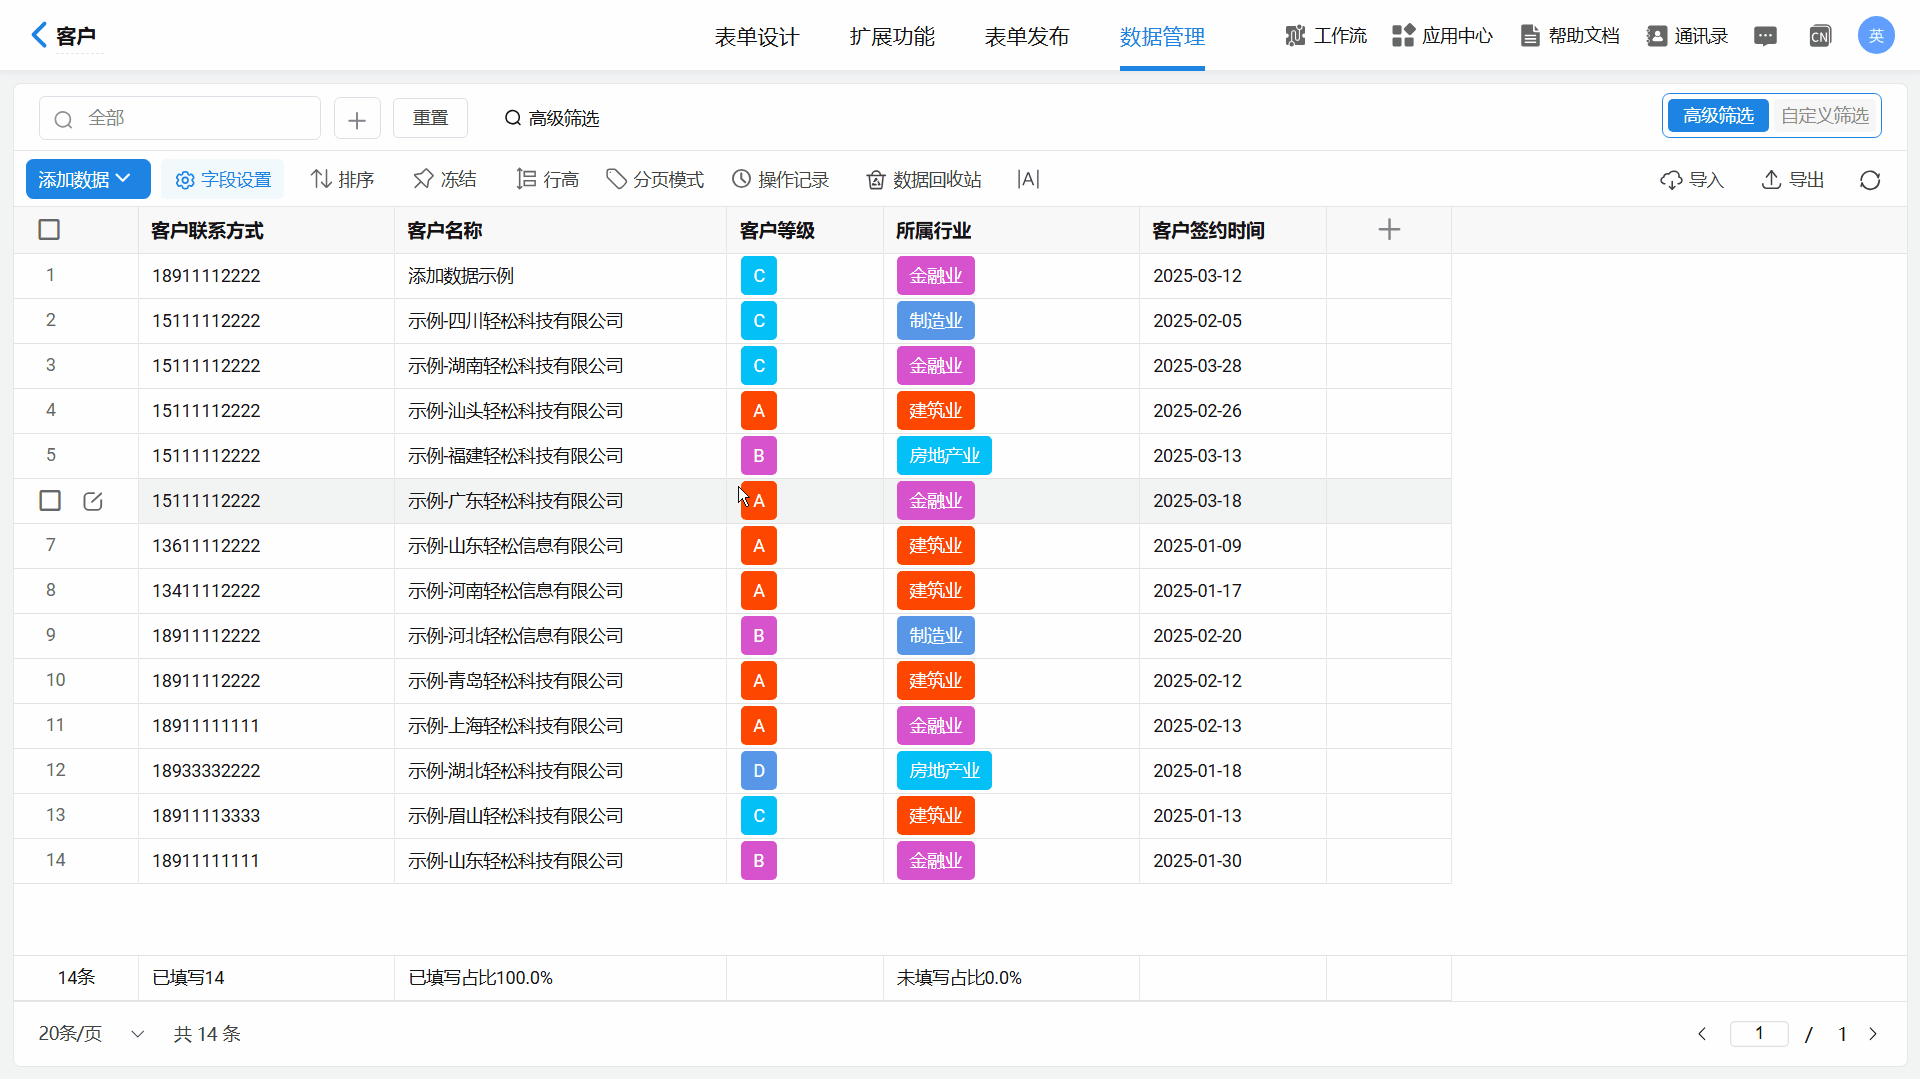Go to next page using the right chevron
Viewport: 1920px width, 1079px height.
coord(1873,1034)
